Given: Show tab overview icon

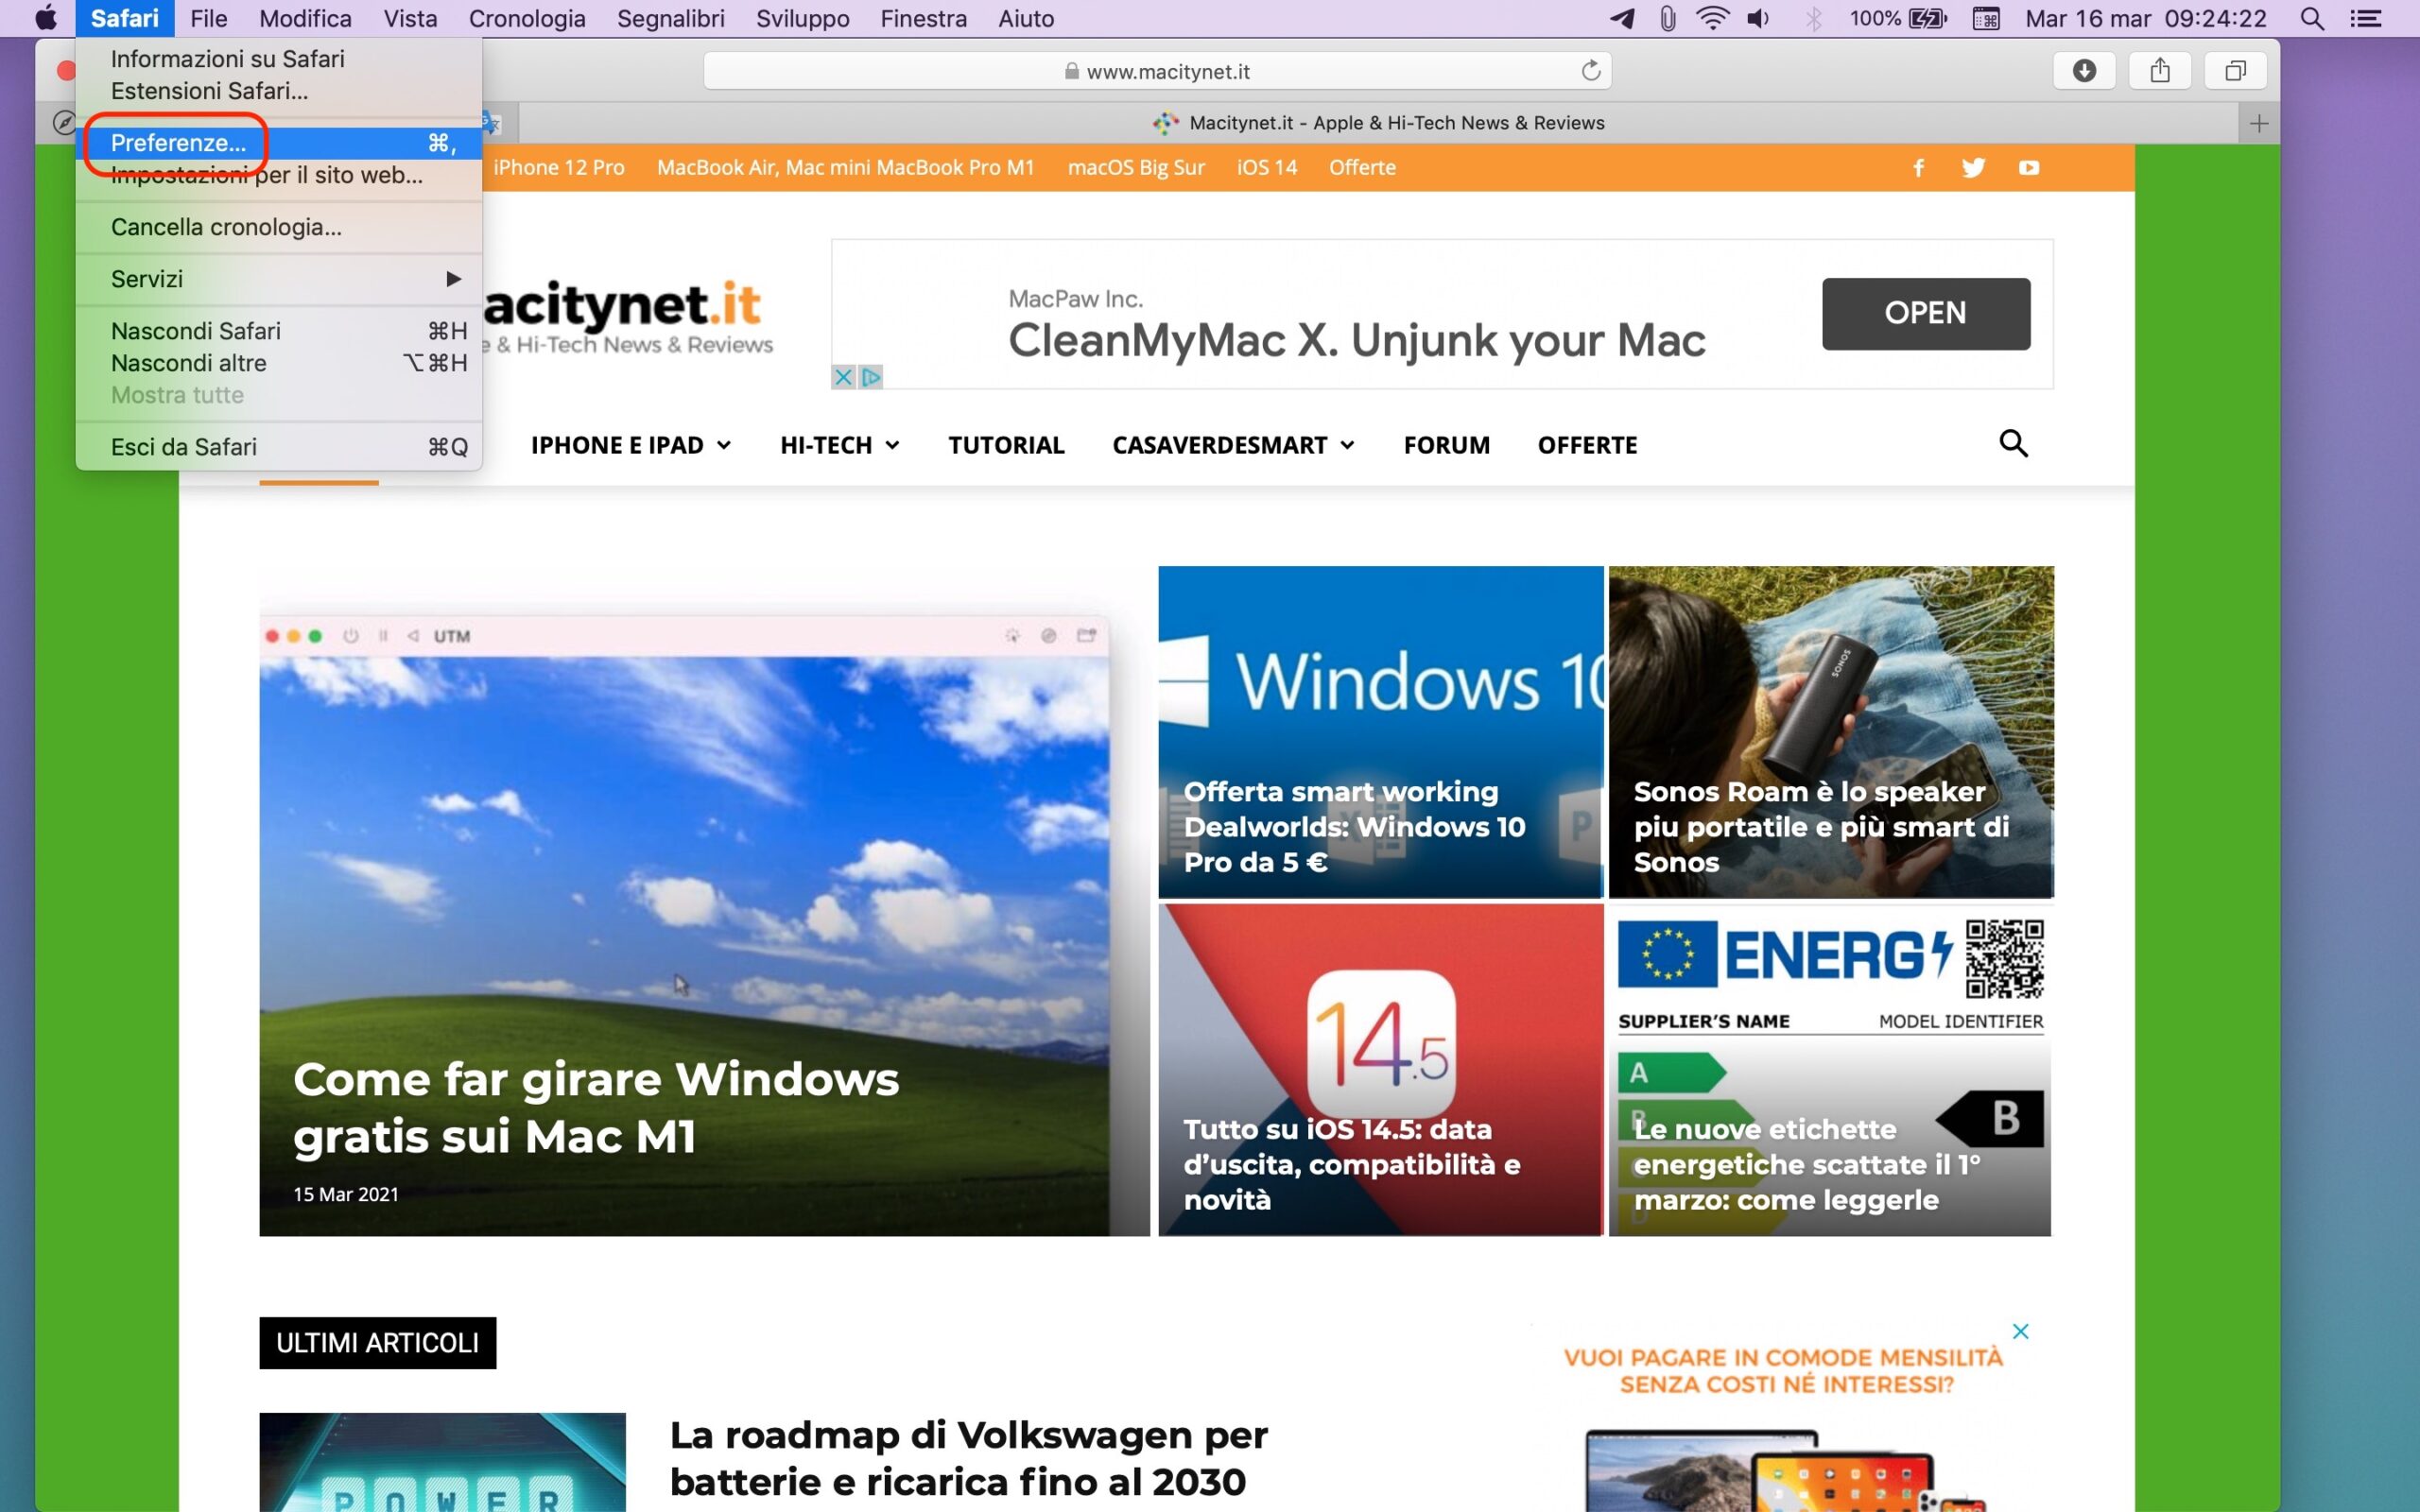Looking at the screenshot, I should (x=2235, y=71).
